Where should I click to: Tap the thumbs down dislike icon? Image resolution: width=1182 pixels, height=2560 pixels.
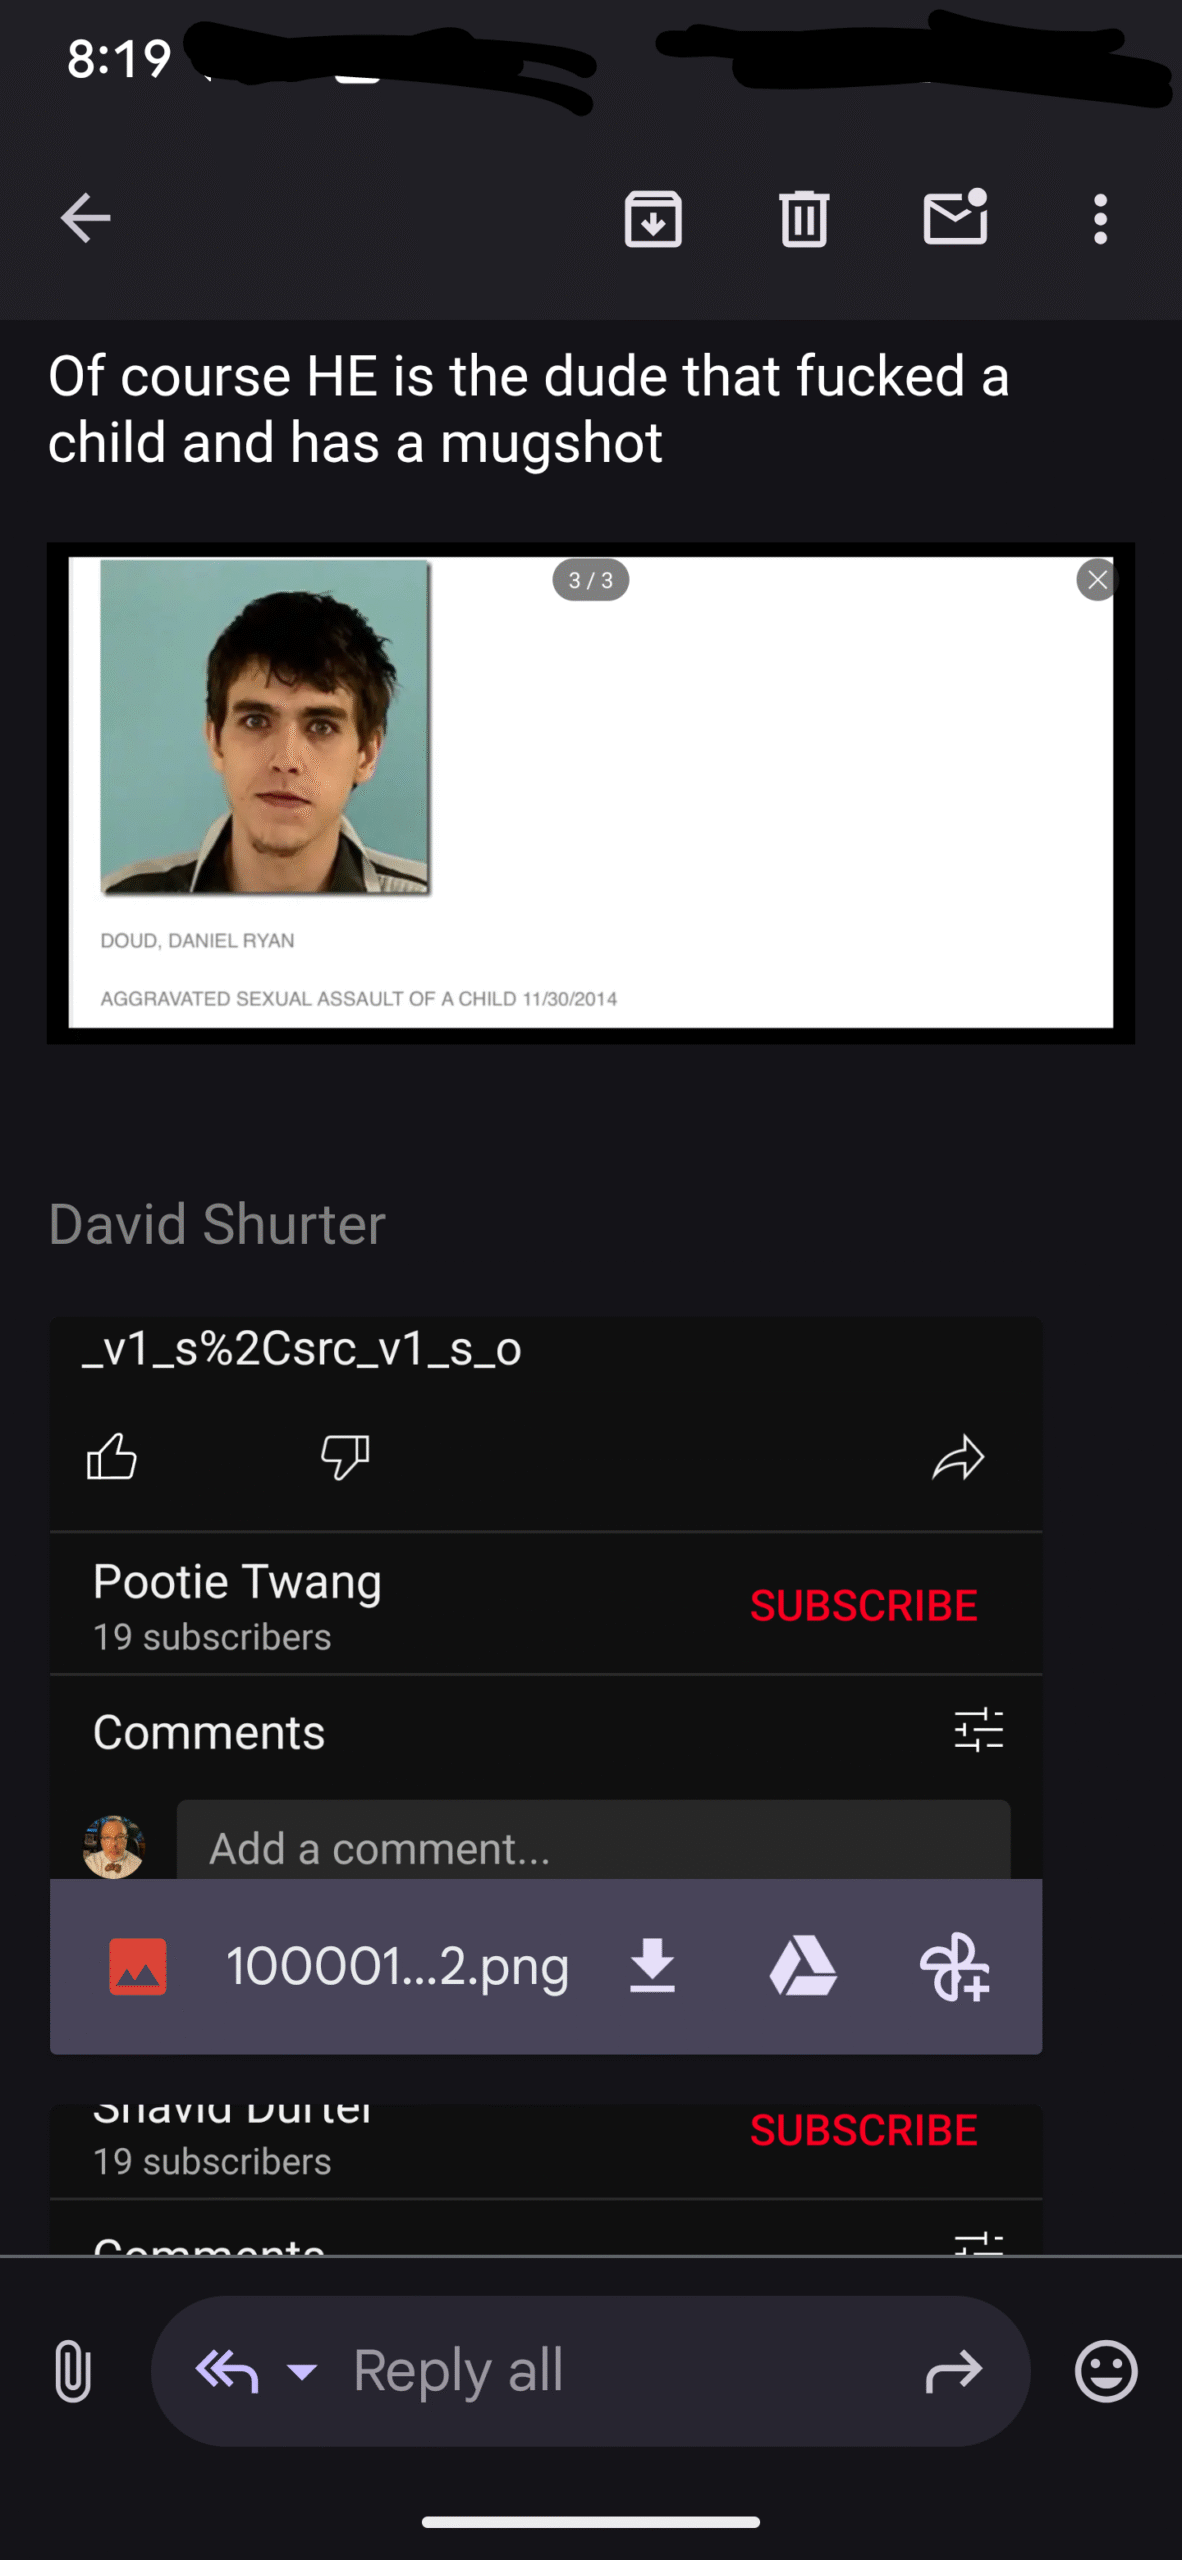pos(345,1457)
